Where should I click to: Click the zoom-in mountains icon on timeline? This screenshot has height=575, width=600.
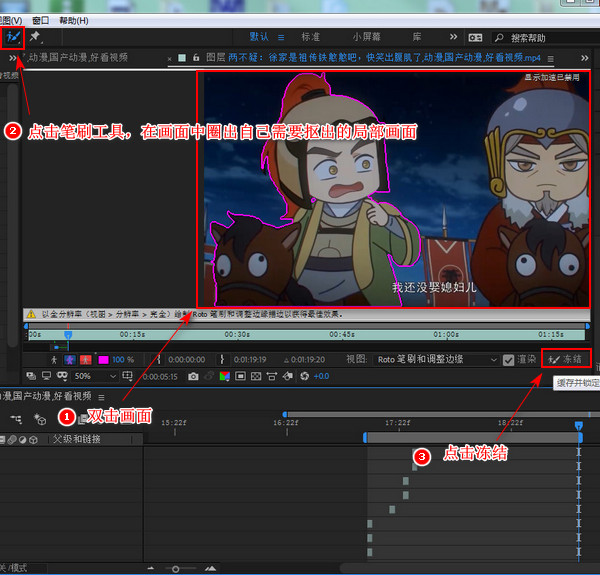[210, 569]
